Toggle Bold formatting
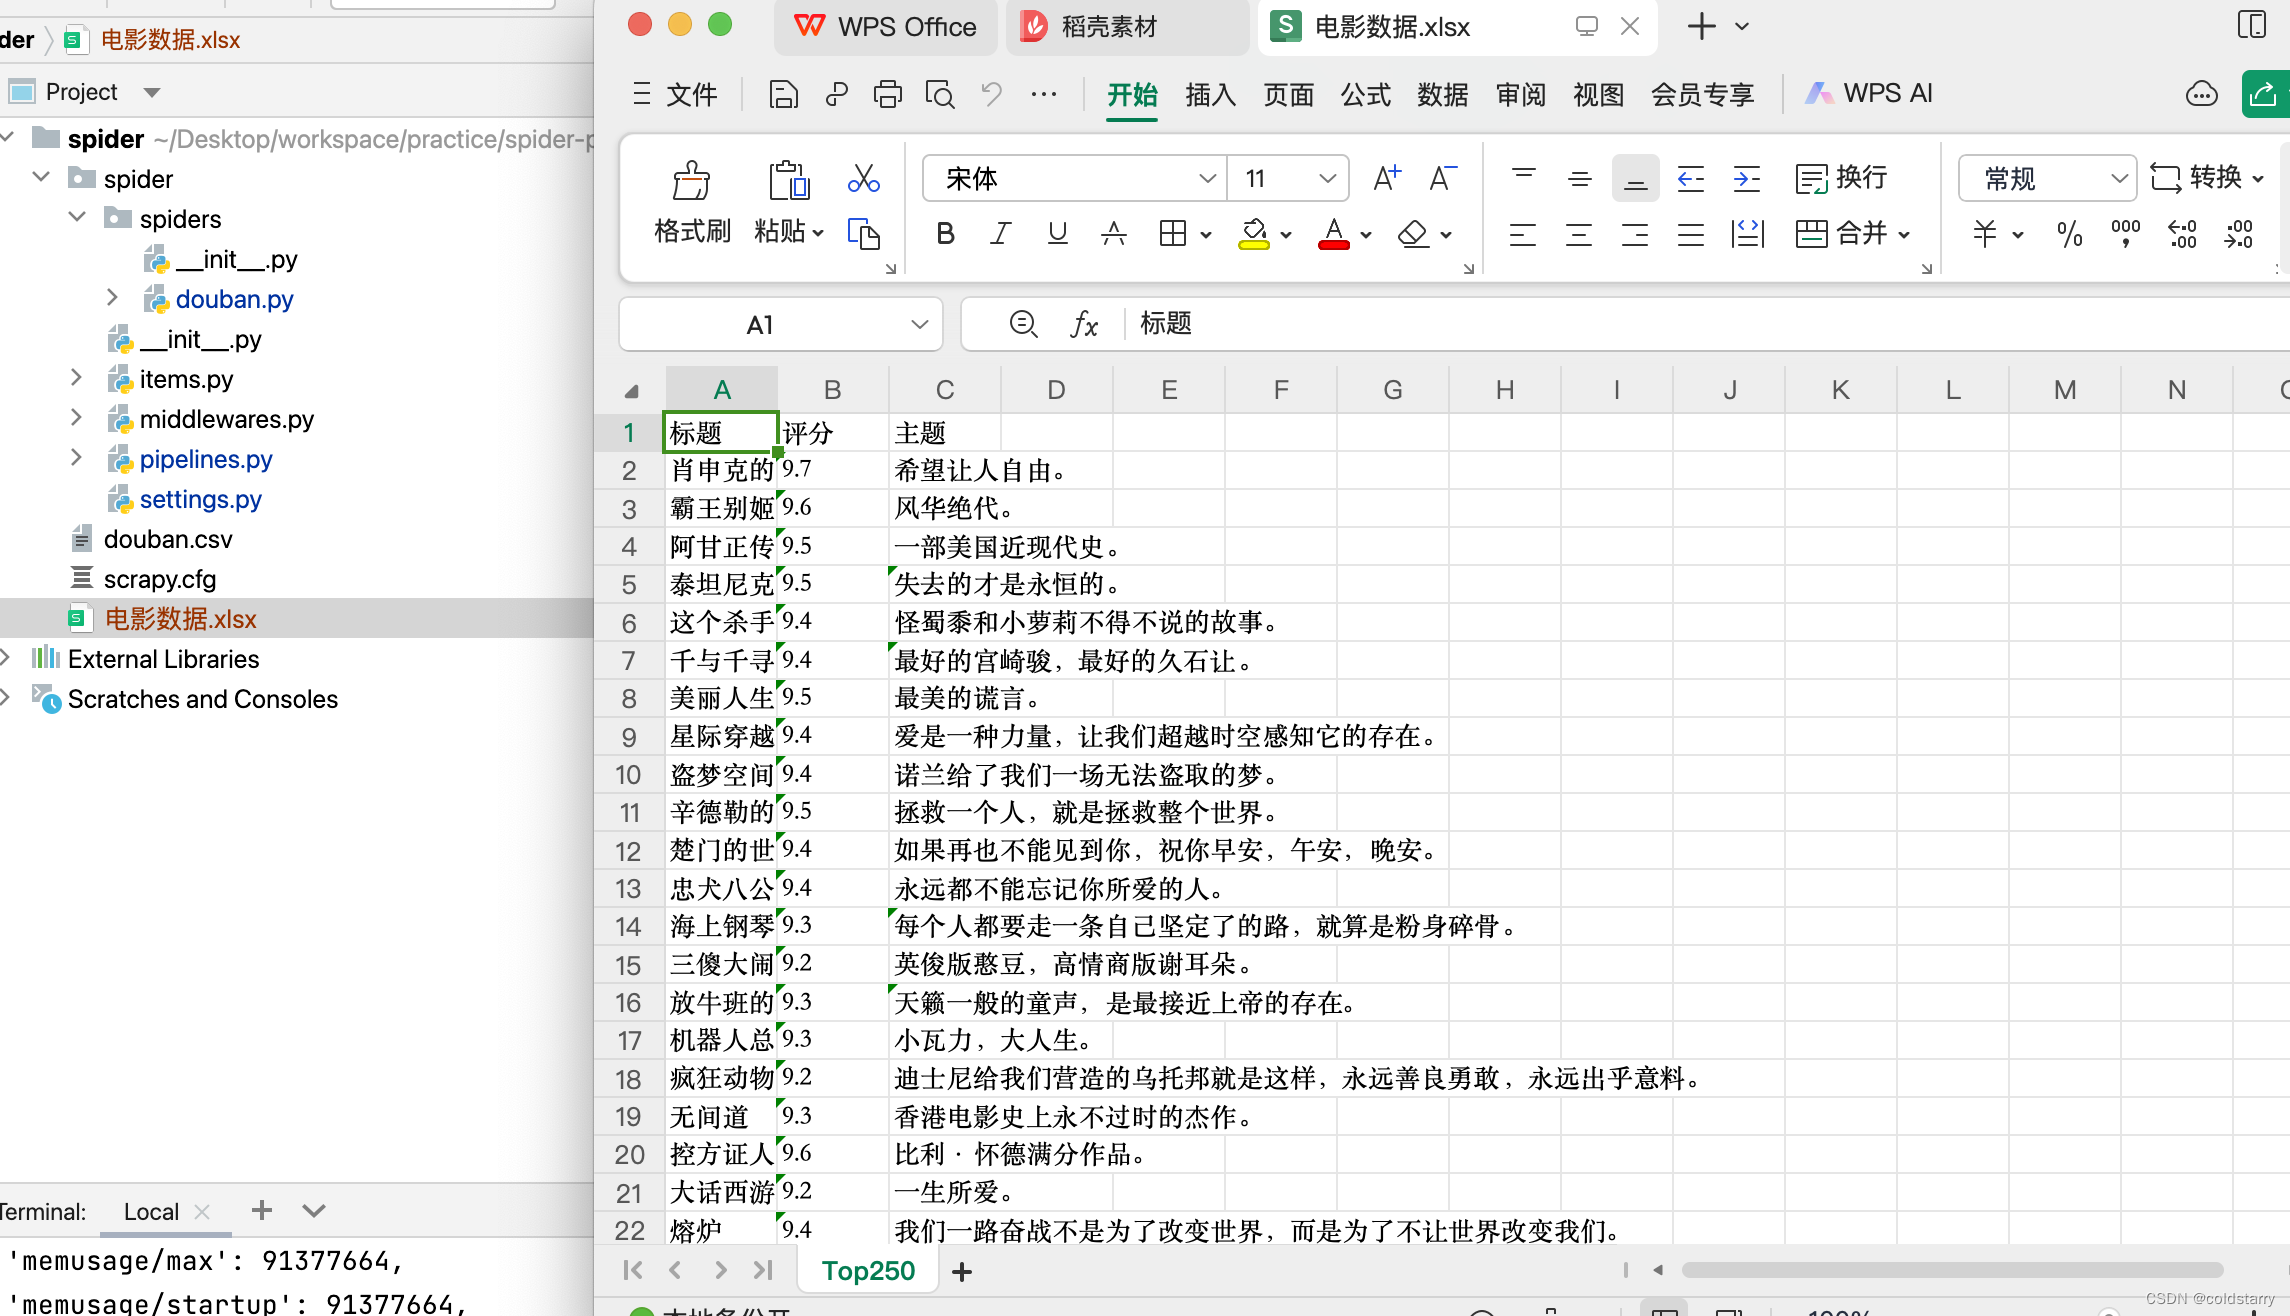Image resolution: width=2290 pixels, height=1316 pixels. 945,234
